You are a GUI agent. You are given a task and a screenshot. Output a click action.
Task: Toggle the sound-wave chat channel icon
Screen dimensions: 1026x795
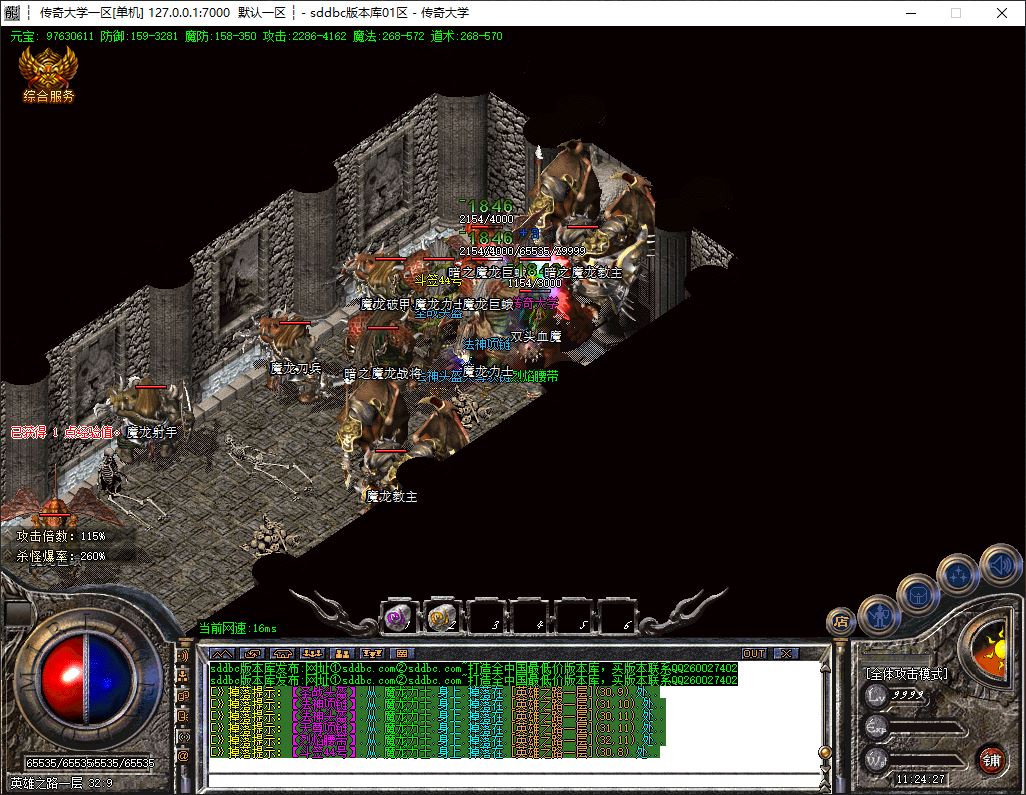click(x=183, y=655)
